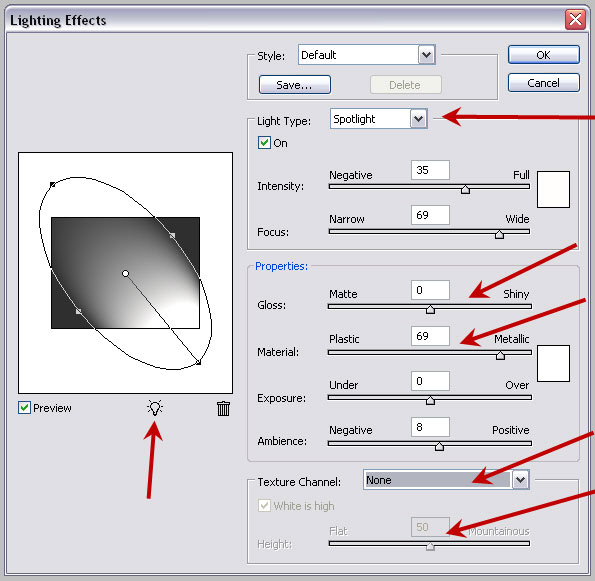Click the new light bulb icon
The height and width of the screenshot is (581, 595).
155,408
